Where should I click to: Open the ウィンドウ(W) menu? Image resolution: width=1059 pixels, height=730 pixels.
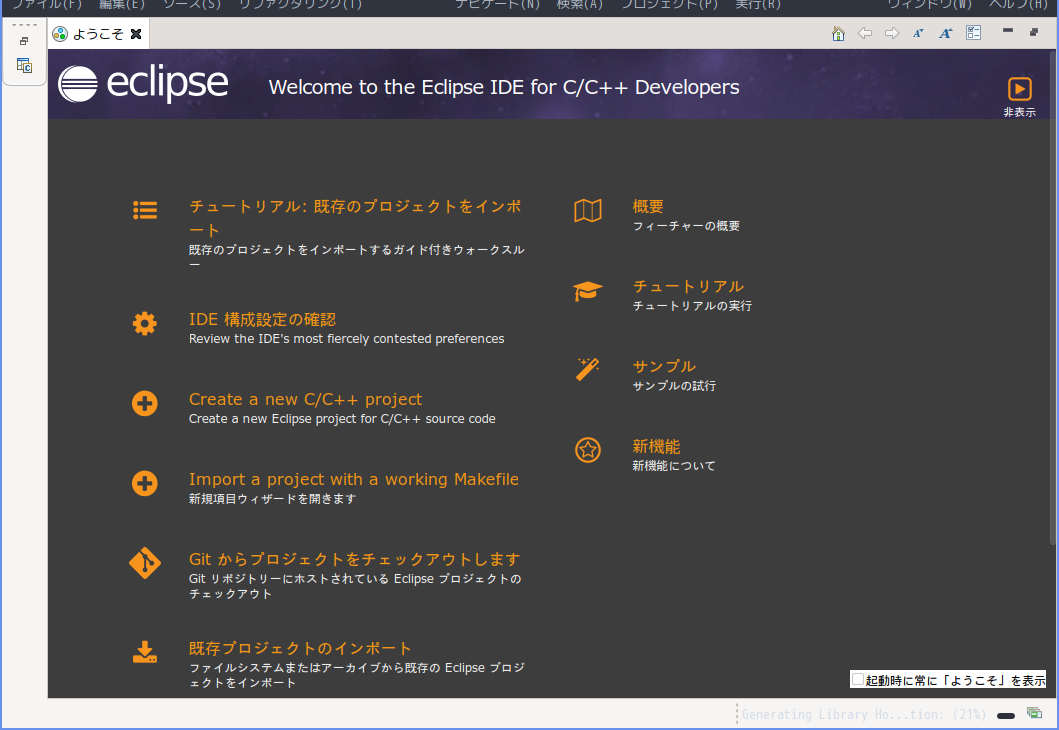(x=930, y=5)
